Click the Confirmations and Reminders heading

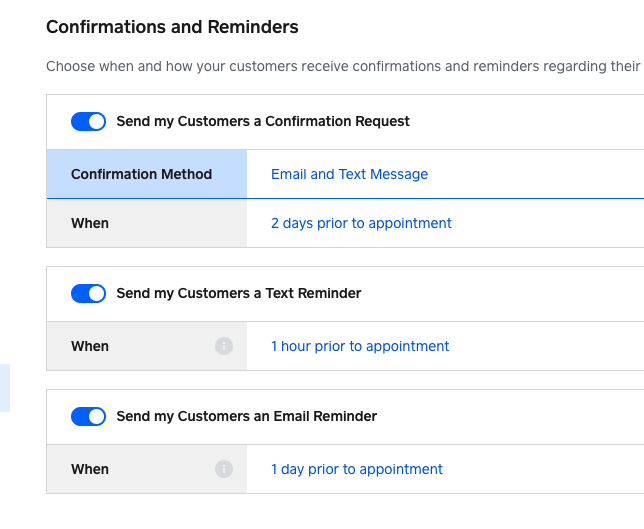(172, 27)
